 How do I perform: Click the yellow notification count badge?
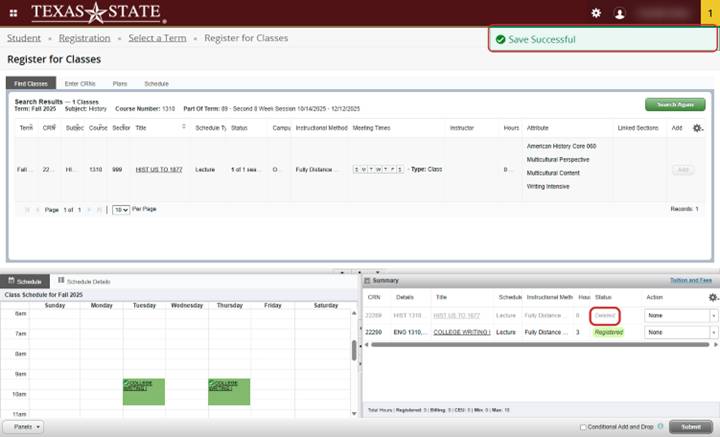coord(709,12)
